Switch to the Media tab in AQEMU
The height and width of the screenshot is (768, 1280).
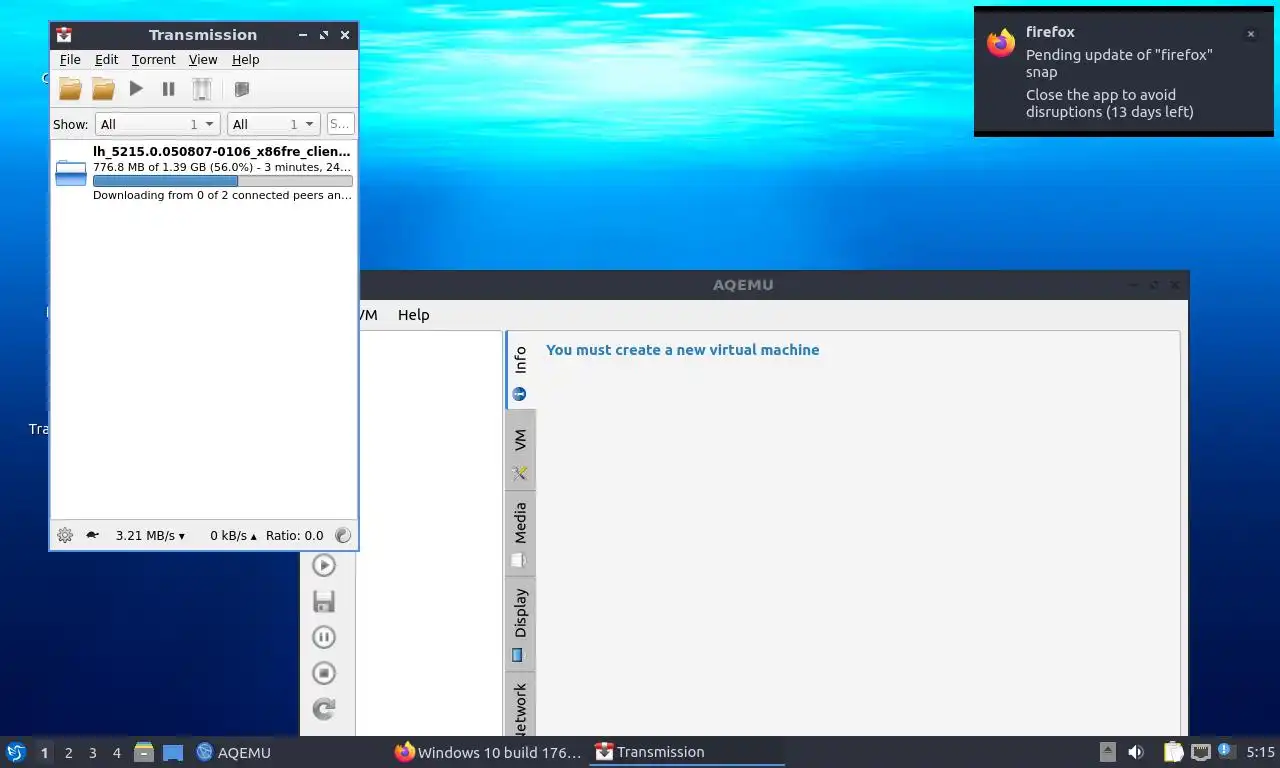coord(520,534)
